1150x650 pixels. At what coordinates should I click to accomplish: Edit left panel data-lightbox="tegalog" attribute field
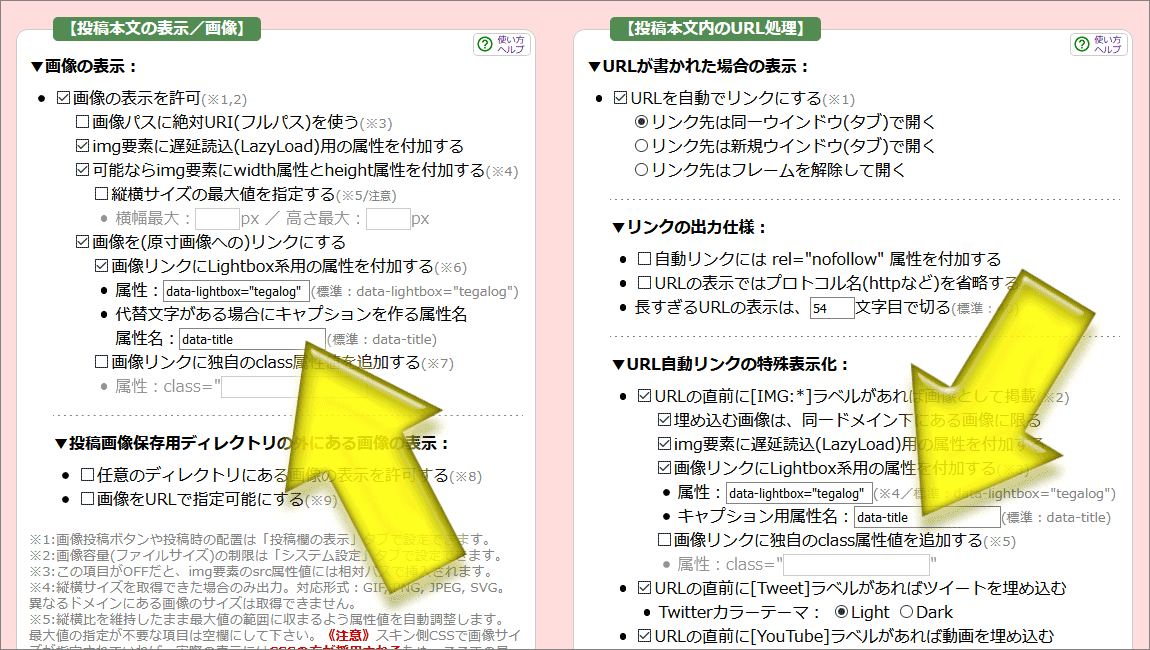[236, 291]
